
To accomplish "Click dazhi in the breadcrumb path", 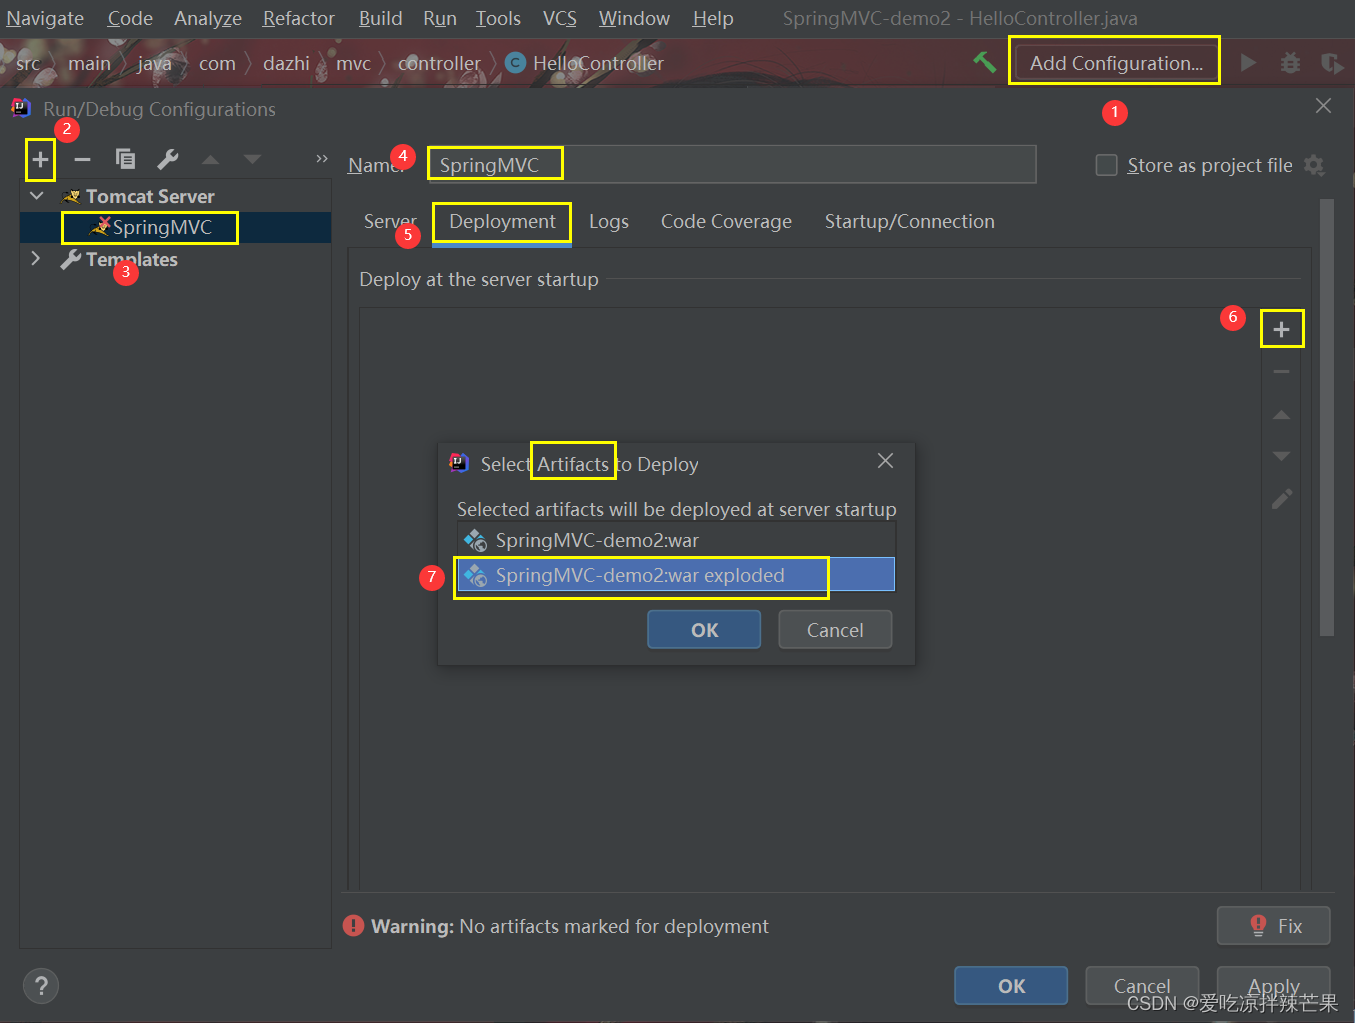I will coord(286,63).
